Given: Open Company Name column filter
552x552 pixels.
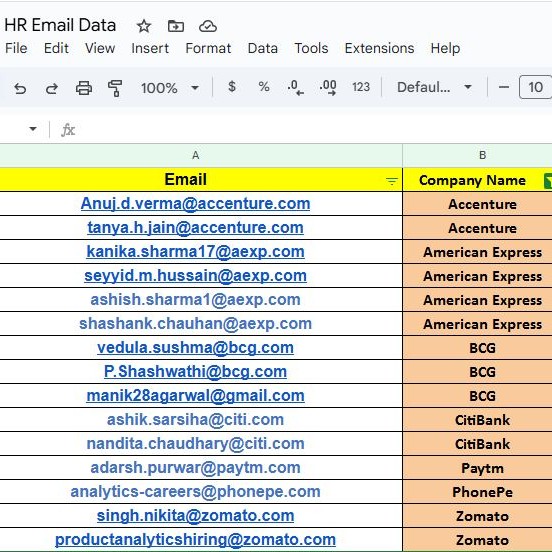Looking at the screenshot, I should point(548,181).
